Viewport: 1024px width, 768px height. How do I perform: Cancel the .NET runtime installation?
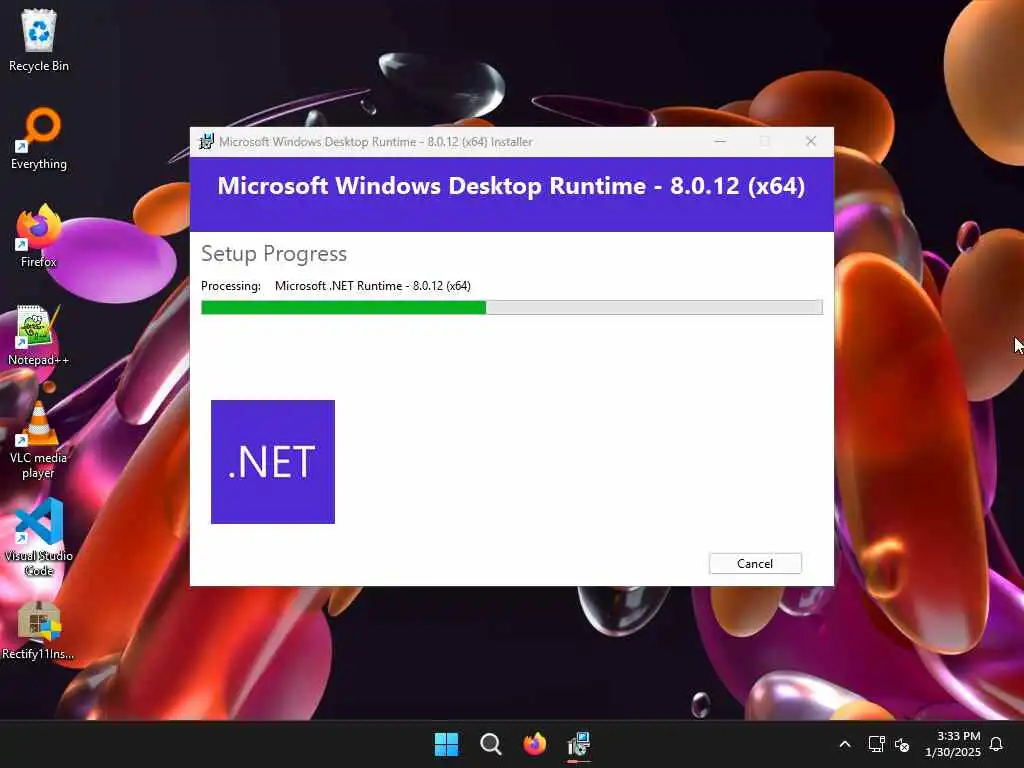[755, 564]
